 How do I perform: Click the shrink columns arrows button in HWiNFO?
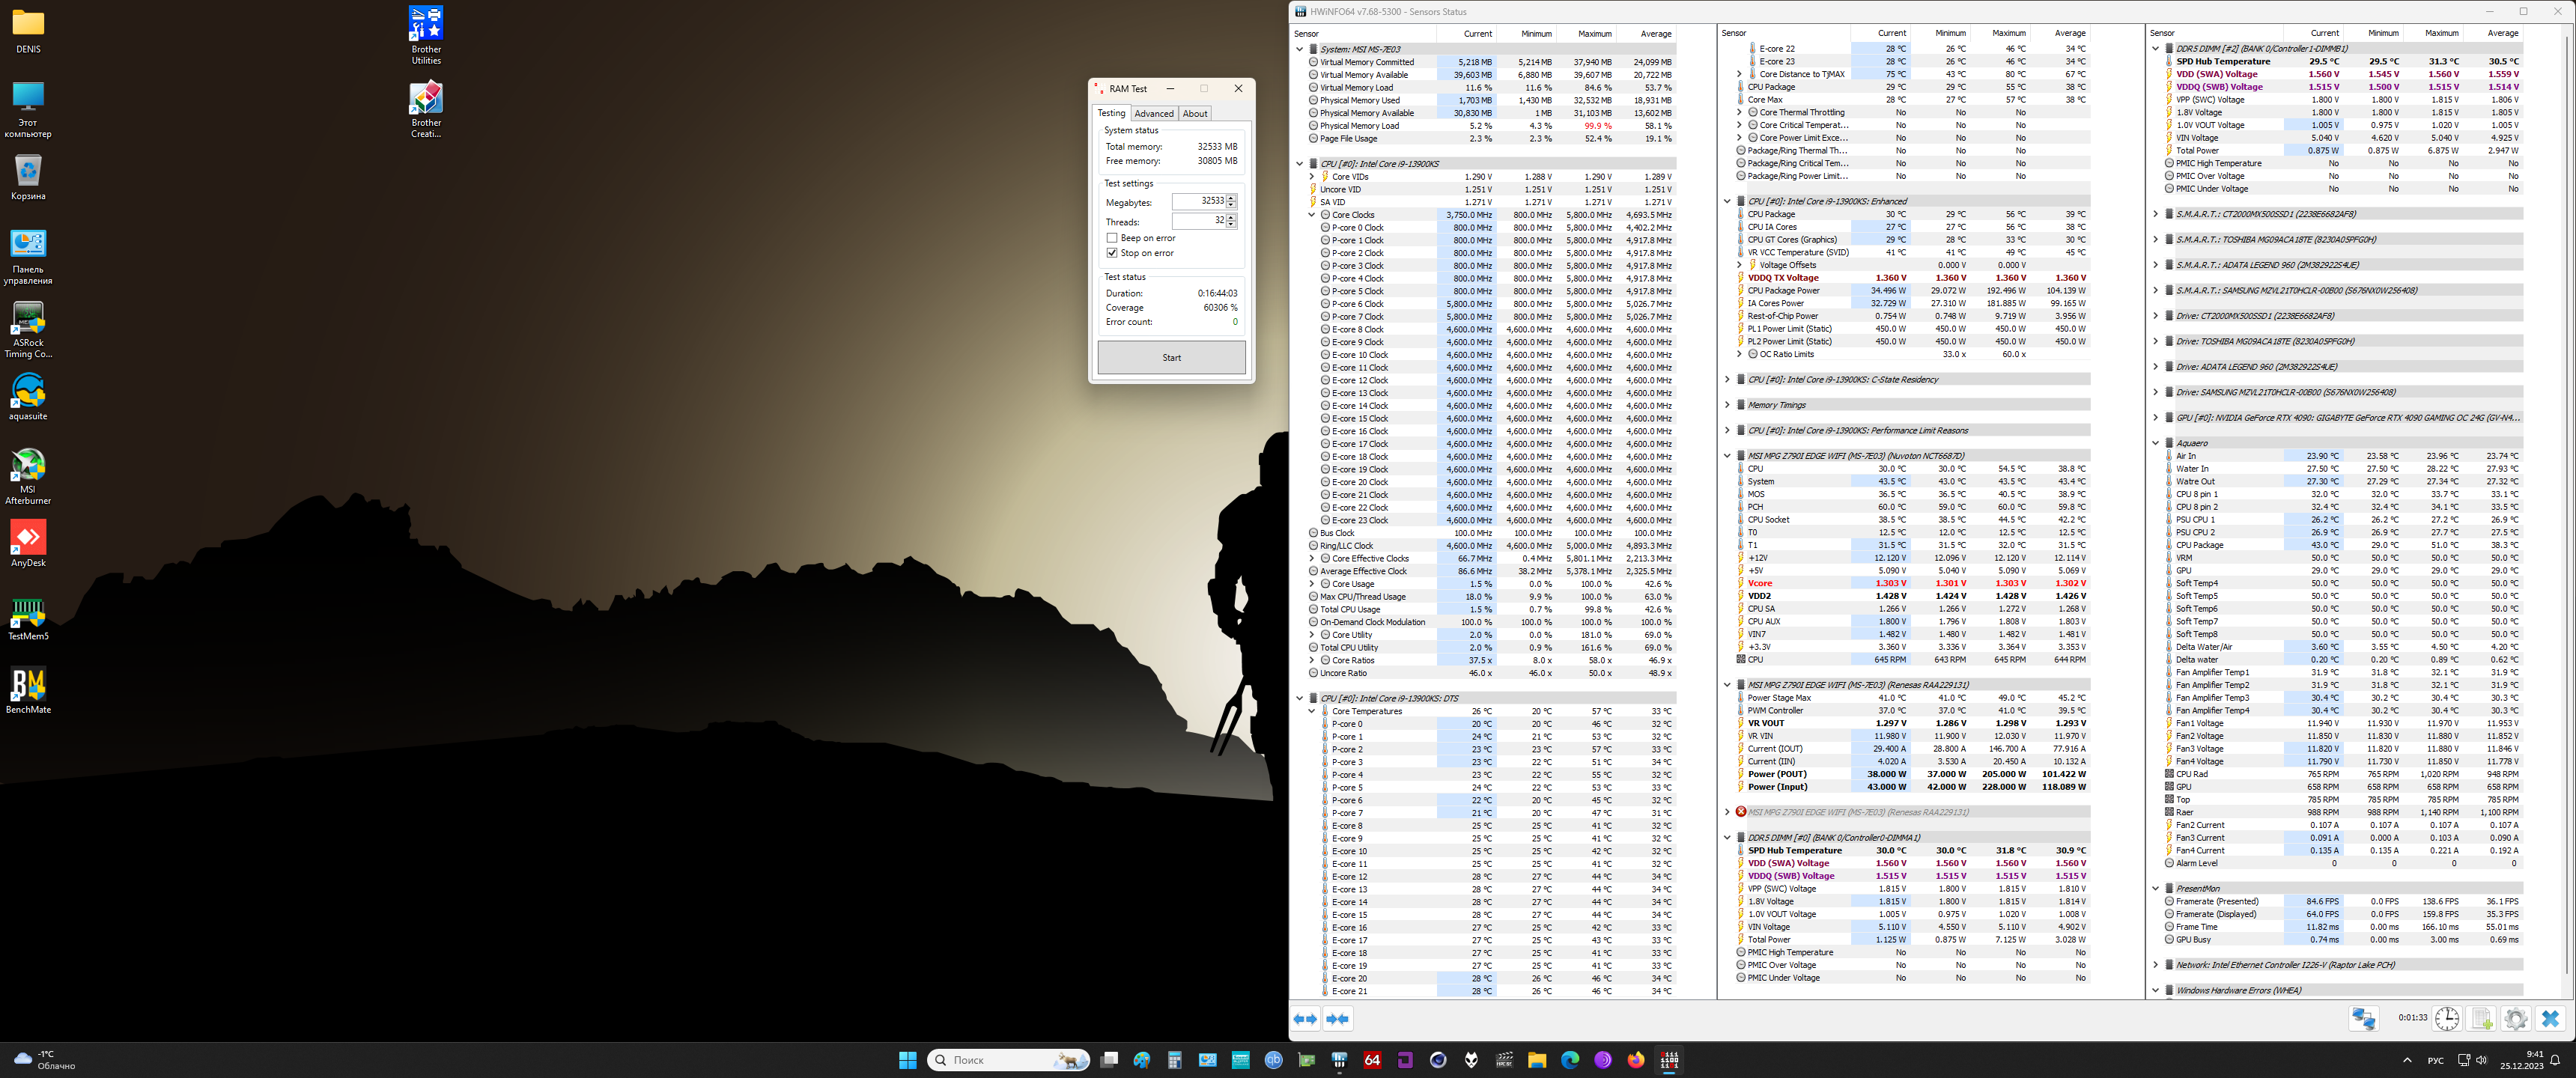click(1337, 1019)
